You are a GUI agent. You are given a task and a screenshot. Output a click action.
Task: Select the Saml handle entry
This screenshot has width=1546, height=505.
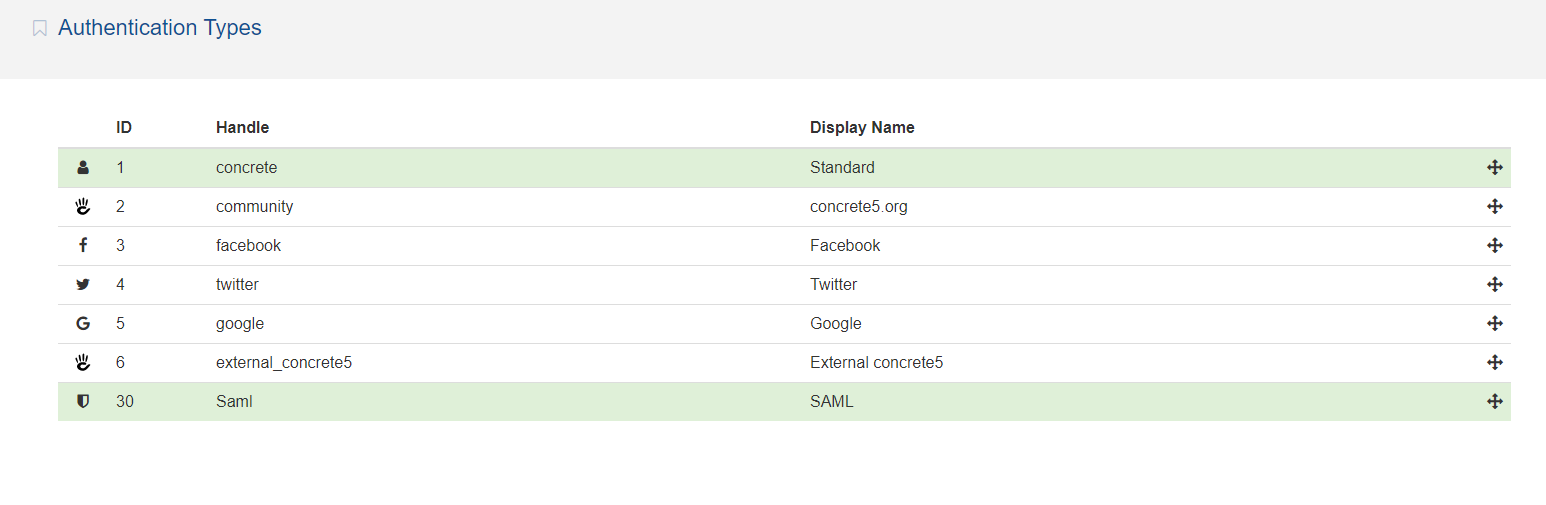point(234,402)
